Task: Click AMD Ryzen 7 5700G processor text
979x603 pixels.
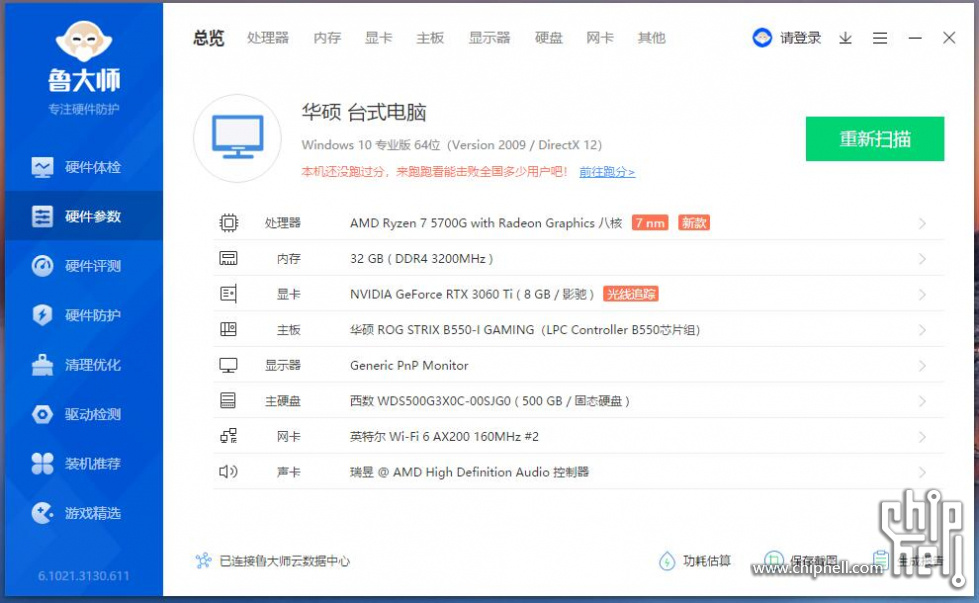Action: 486,223
